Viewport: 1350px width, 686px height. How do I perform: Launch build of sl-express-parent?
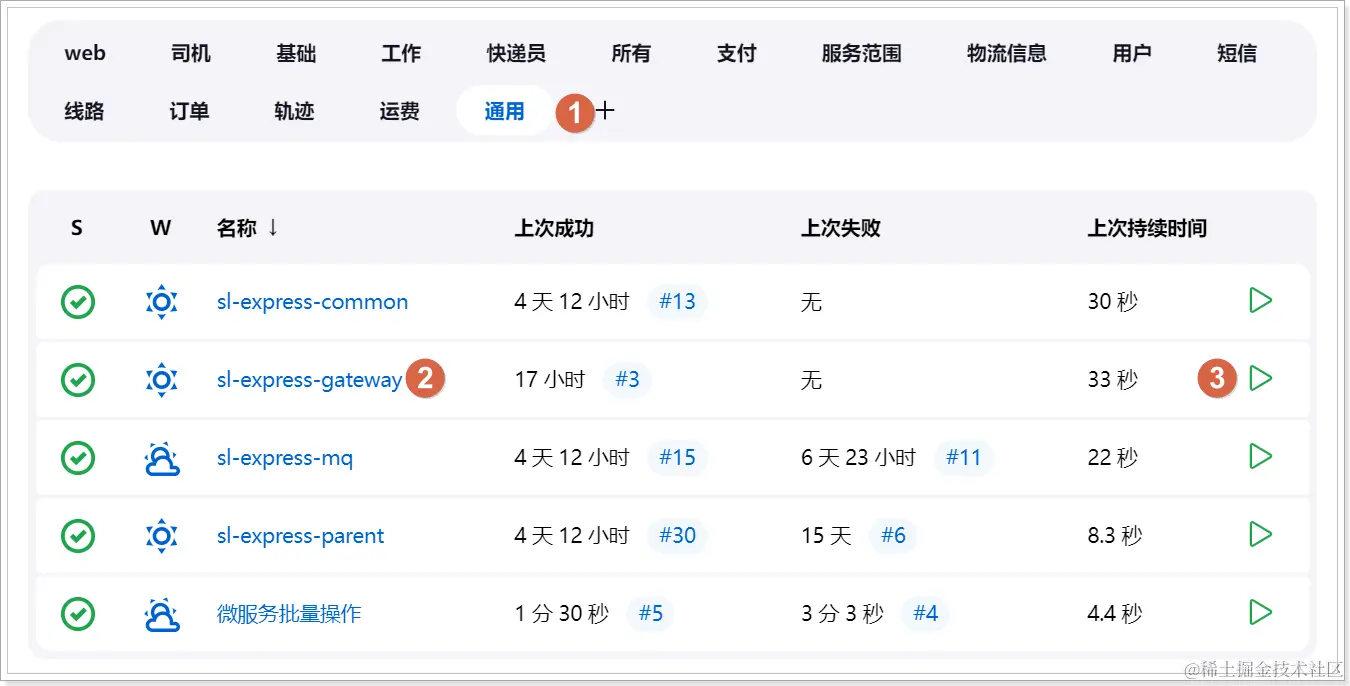(1261, 534)
